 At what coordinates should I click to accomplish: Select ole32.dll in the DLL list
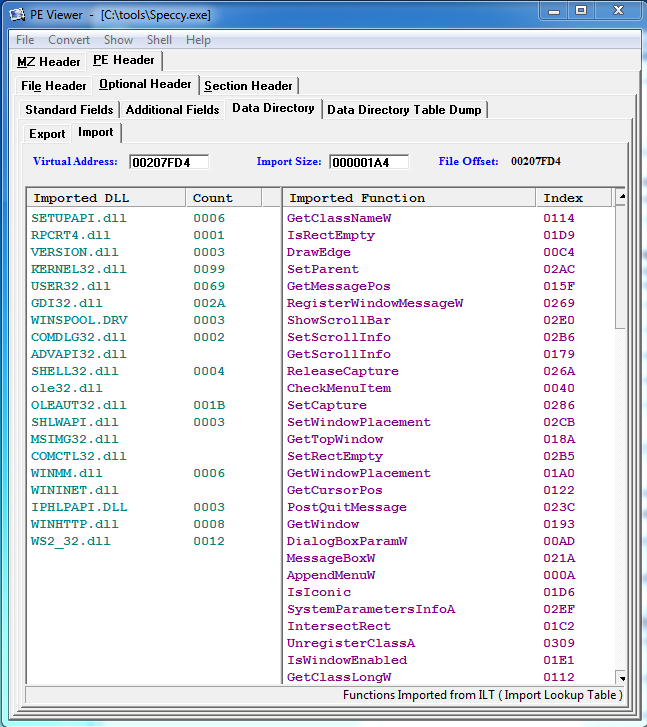point(67,388)
